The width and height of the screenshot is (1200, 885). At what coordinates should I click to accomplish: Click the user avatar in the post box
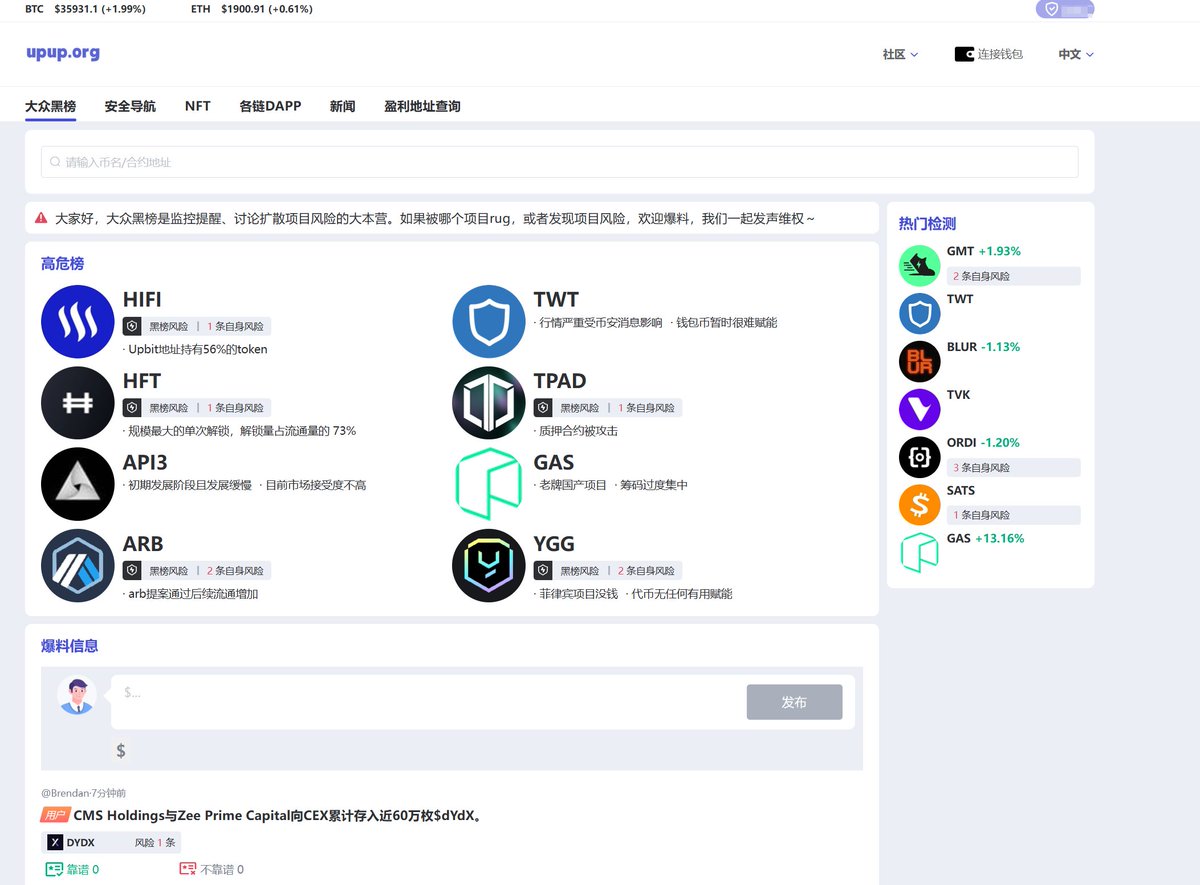76,696
